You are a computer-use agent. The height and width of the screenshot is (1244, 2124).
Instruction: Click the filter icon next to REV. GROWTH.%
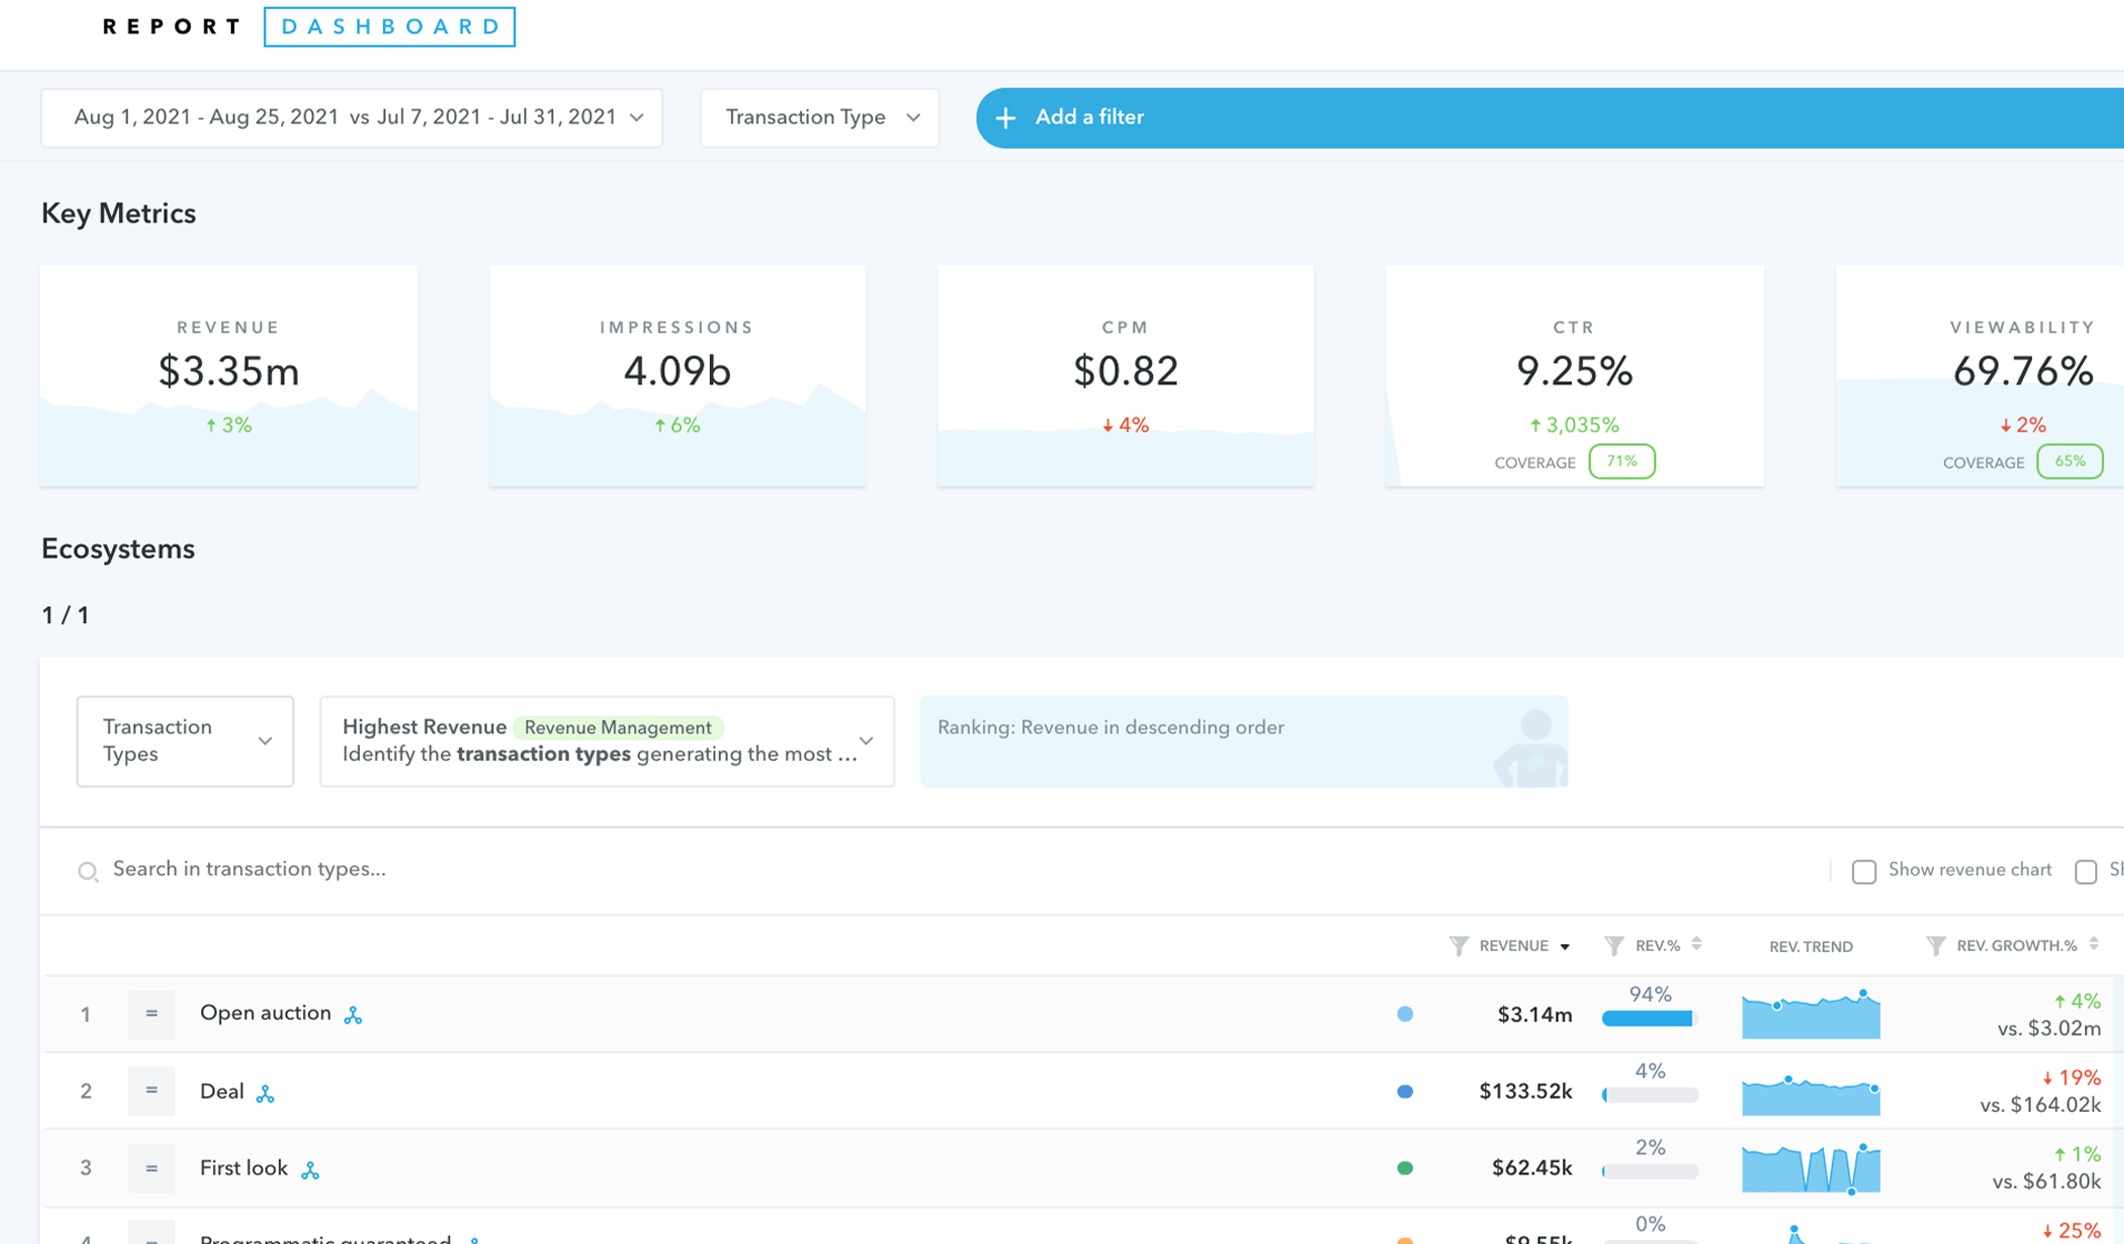pyautogui.click(x=1936, y=946)
